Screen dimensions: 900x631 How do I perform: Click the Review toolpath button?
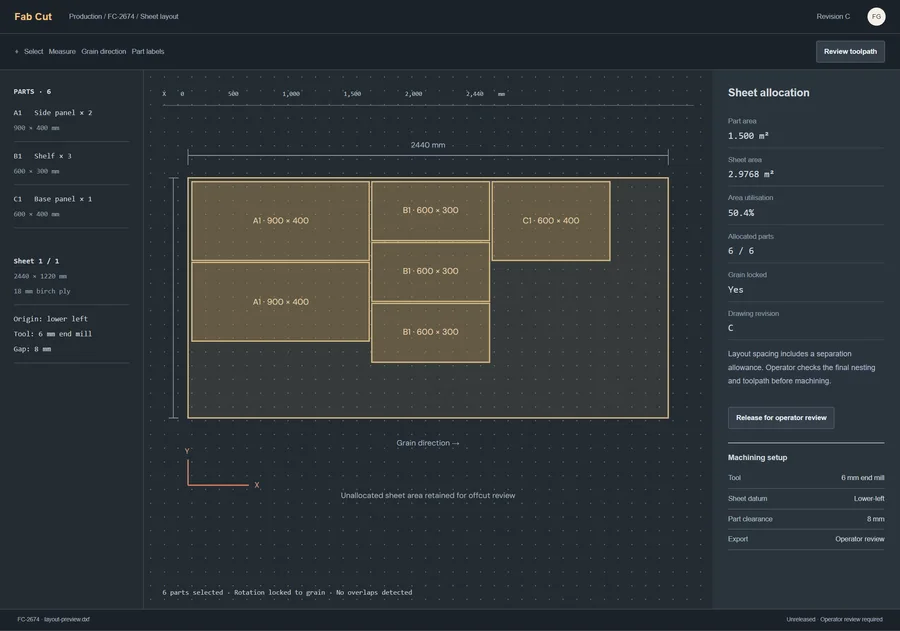click(850, 52)
